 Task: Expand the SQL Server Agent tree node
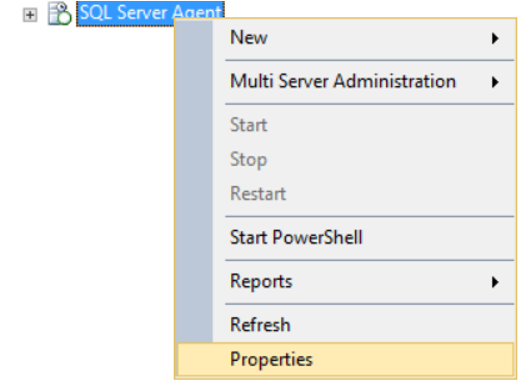coord(30,14)
